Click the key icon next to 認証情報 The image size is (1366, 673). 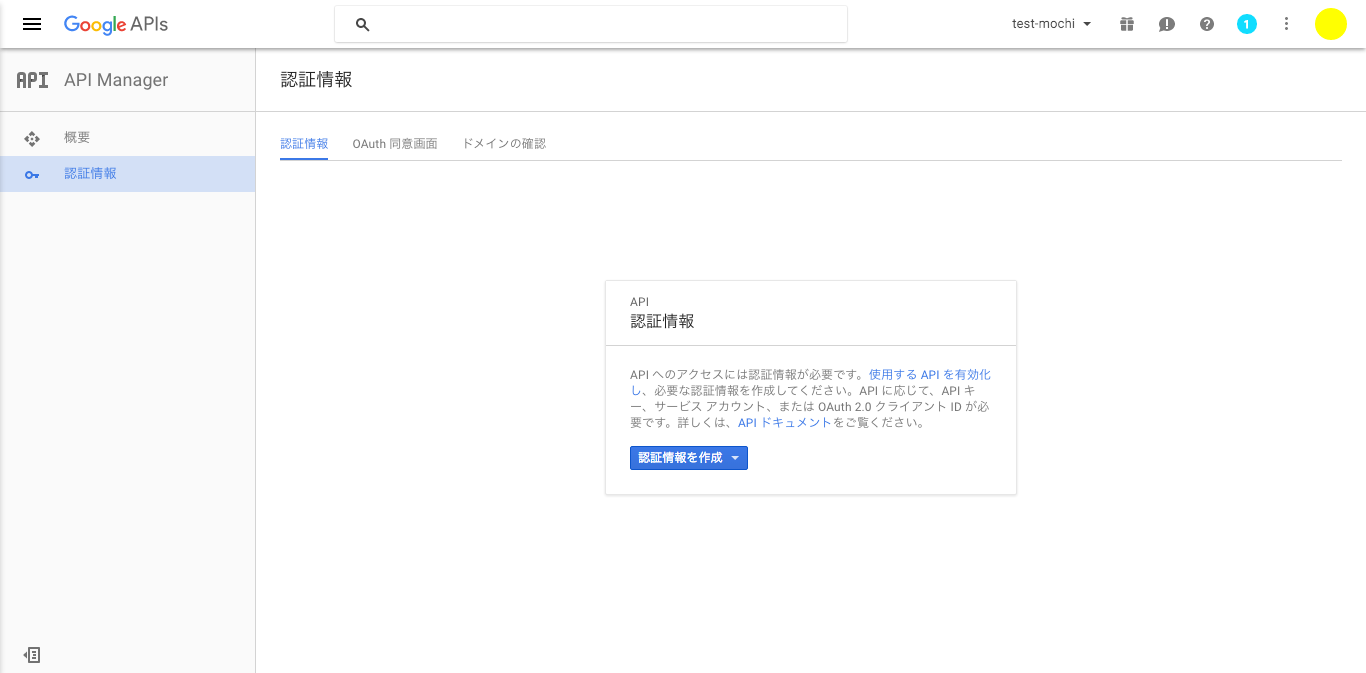[31, 173]
